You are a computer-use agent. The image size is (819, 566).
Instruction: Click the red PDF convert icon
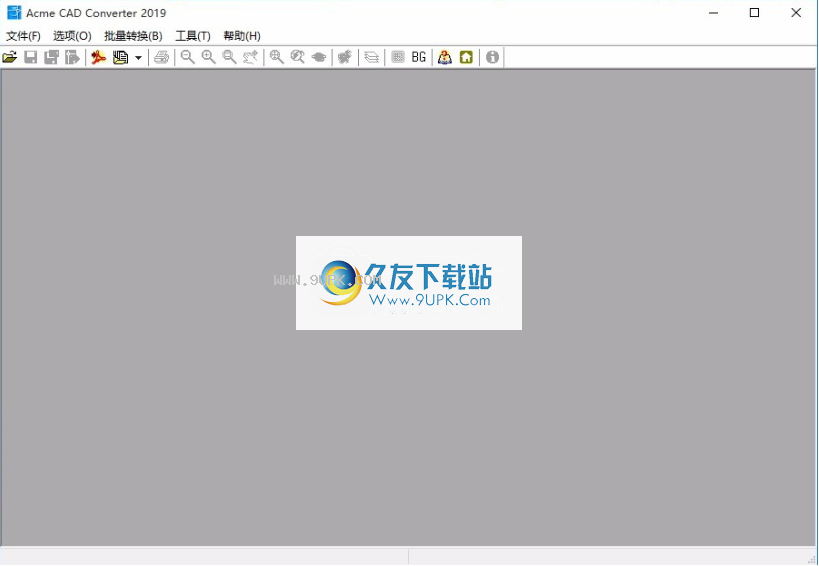coord(98,57)
